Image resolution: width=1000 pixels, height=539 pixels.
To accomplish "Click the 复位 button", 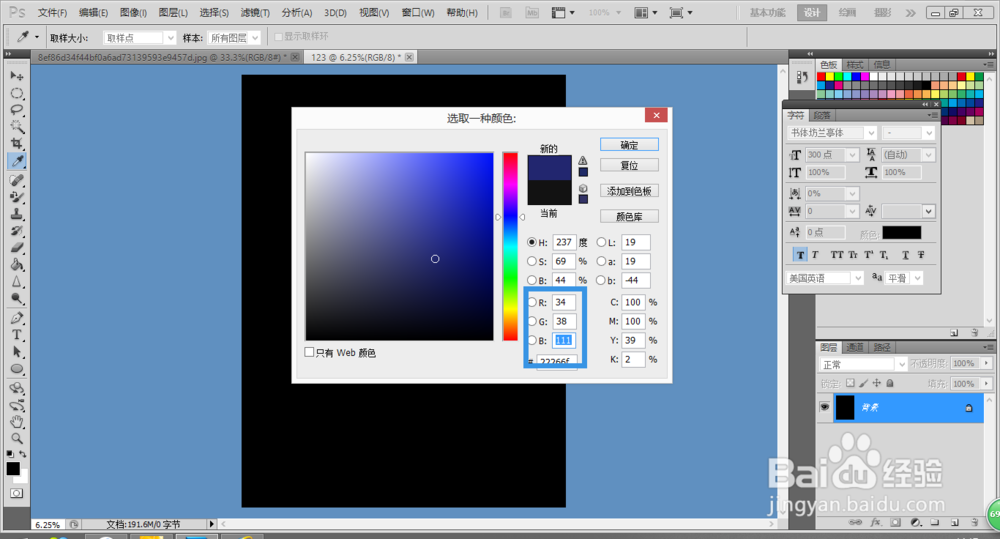I will [x=629, y=165].
